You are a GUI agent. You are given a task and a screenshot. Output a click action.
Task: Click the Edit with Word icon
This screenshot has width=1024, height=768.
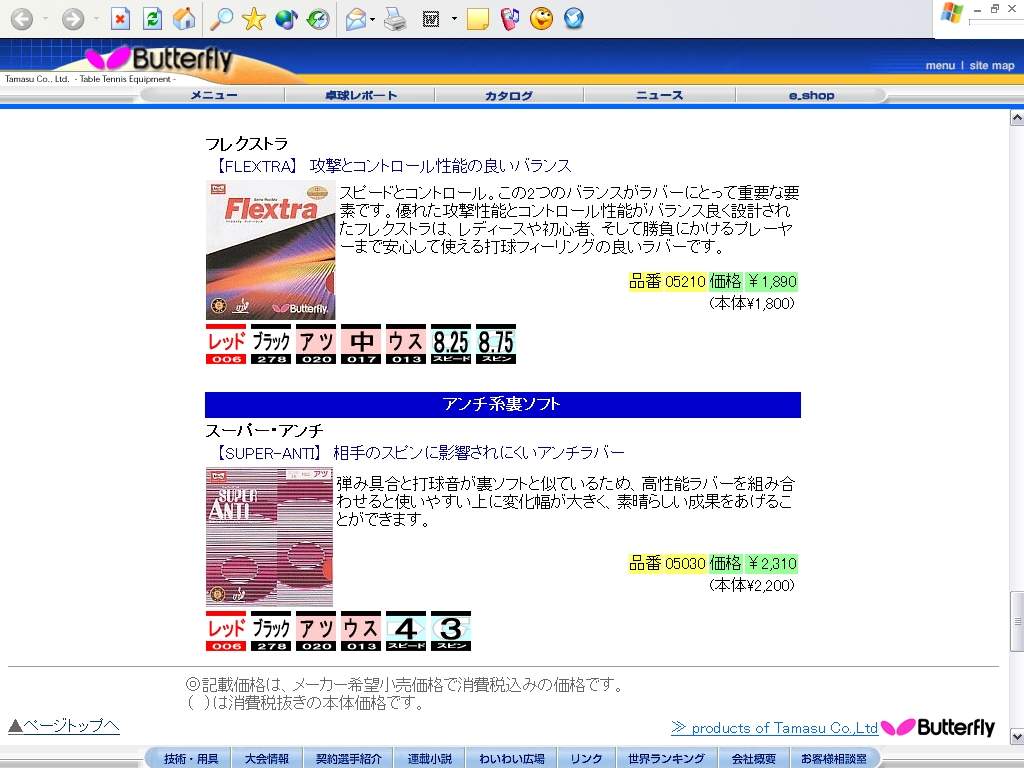click(431, 19)
